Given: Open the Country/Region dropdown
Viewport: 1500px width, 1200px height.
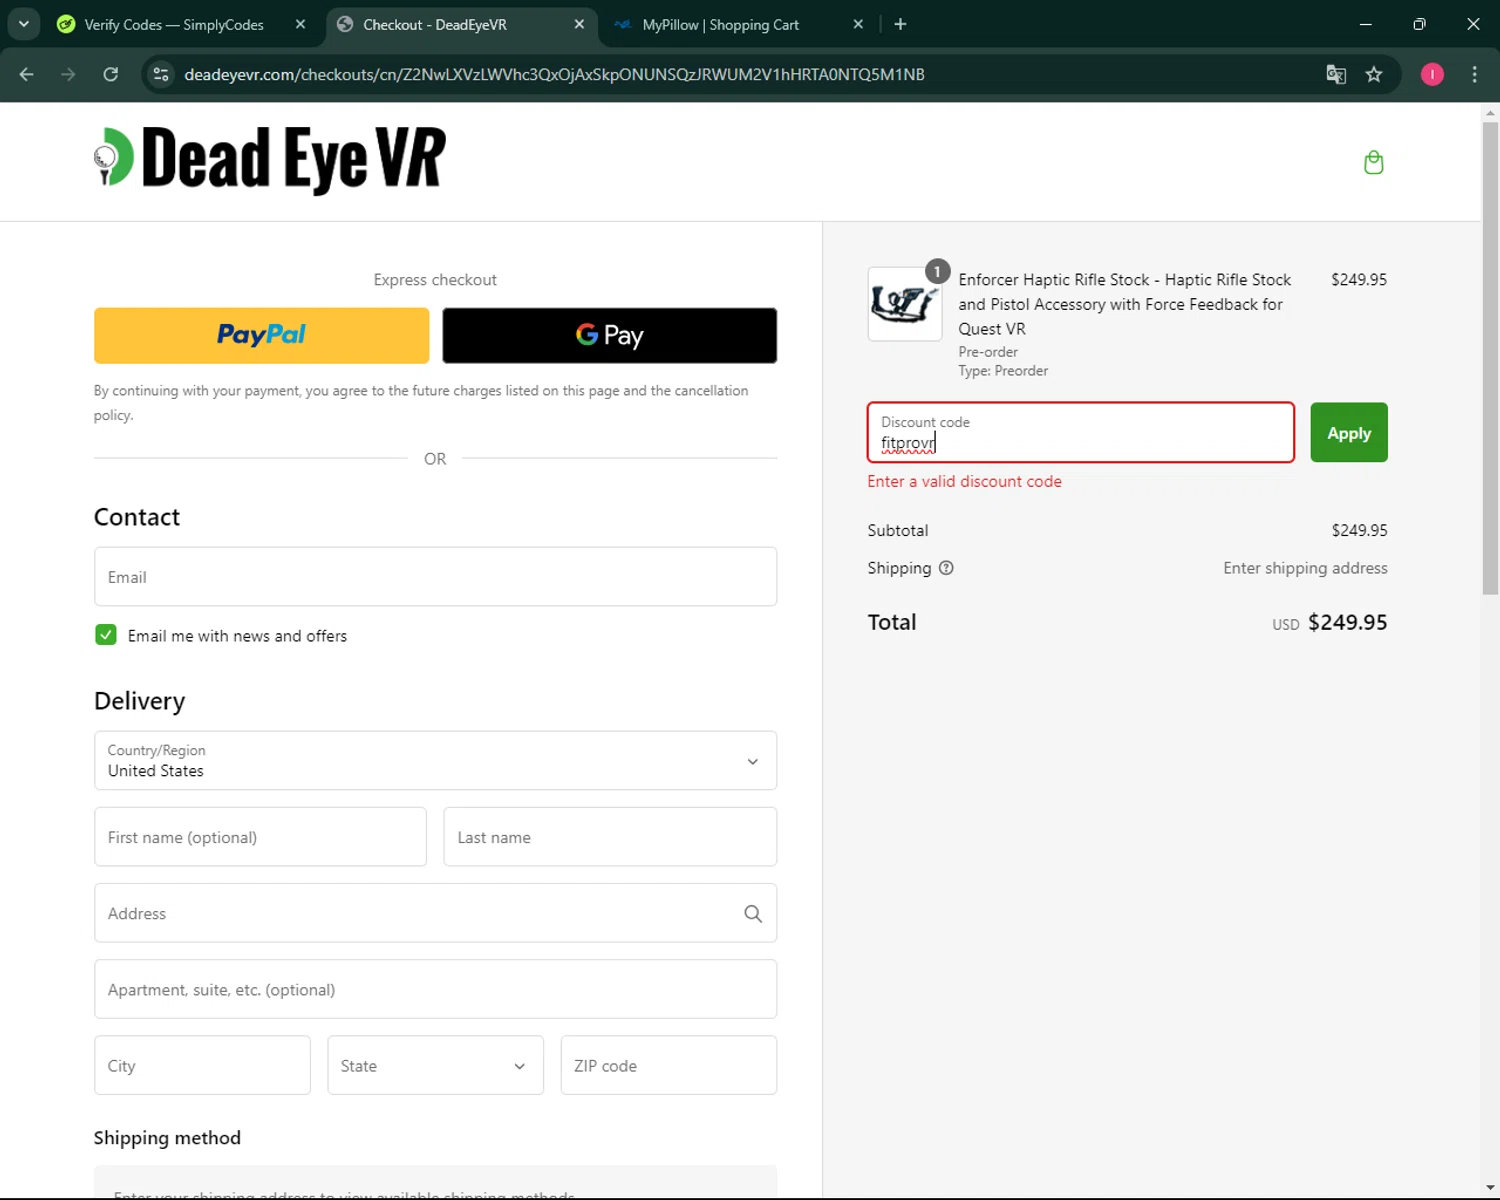Looking at the screenshot, I should [x=435, y=761].
